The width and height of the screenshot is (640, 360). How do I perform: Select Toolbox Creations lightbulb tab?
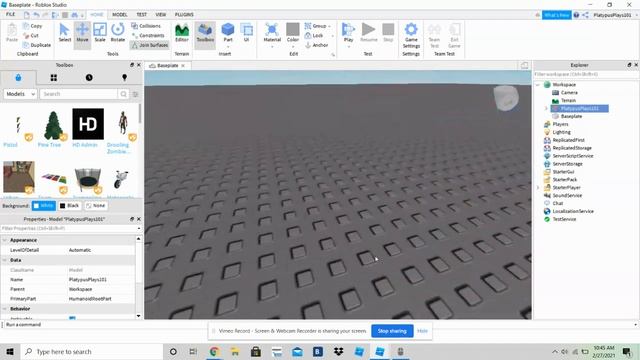124,78
